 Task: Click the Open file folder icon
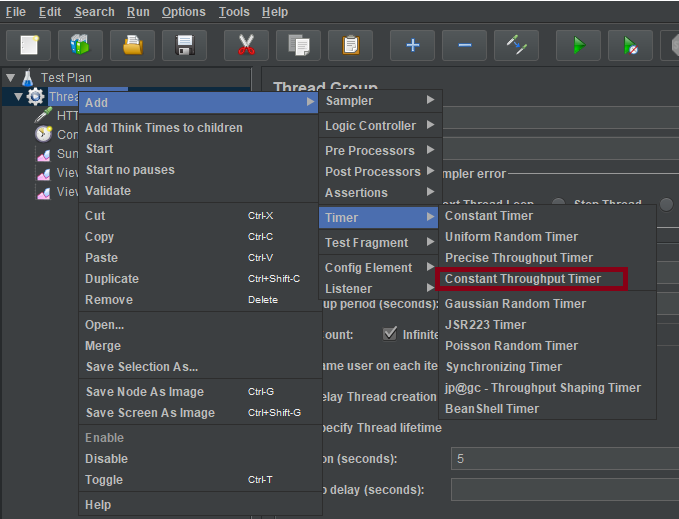132,45
